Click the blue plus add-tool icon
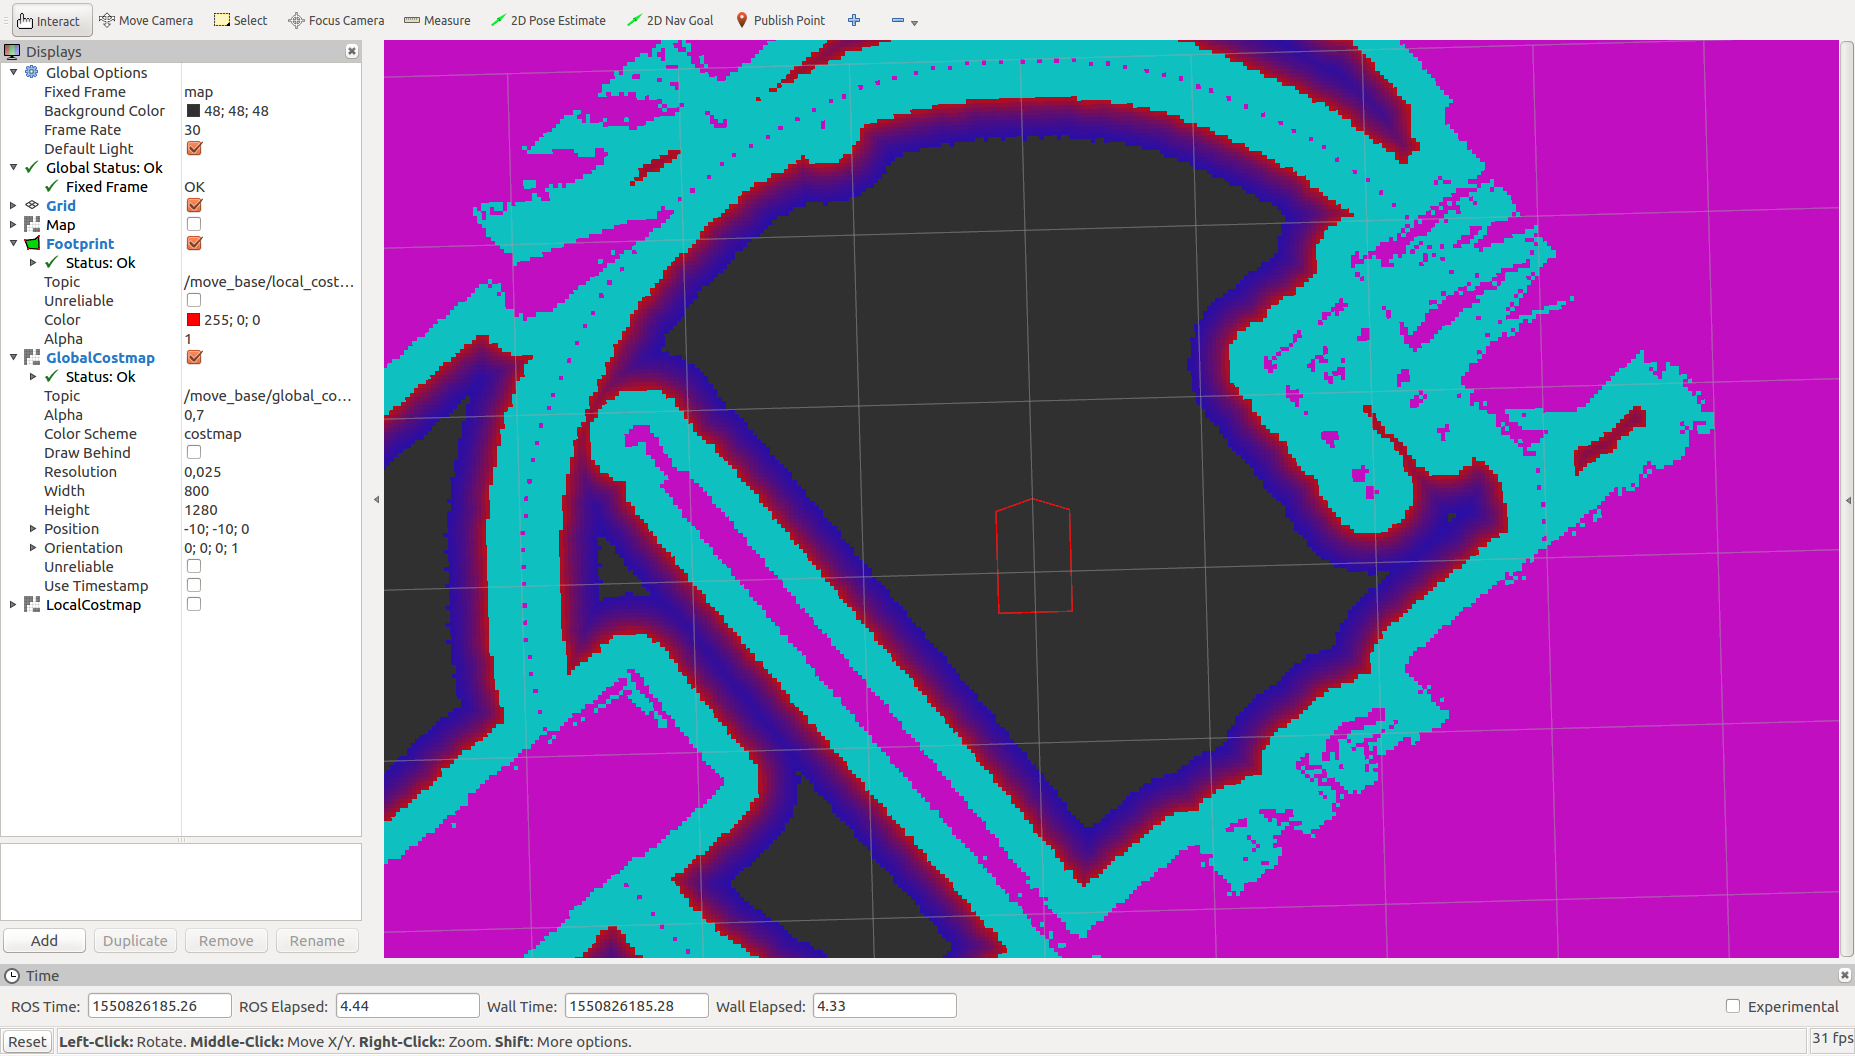The image size is (1855, 1056). pyautogui.click(x=854, y=20)
